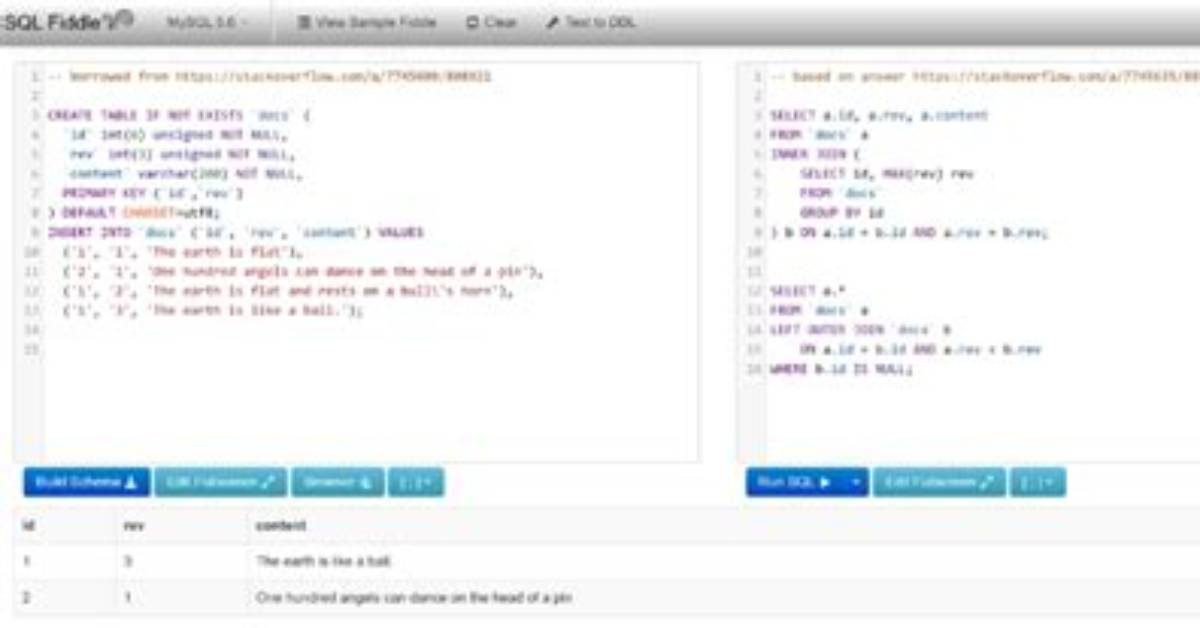Click the SELECT a.id, a.rev, a.content line

tap(879, 115)
